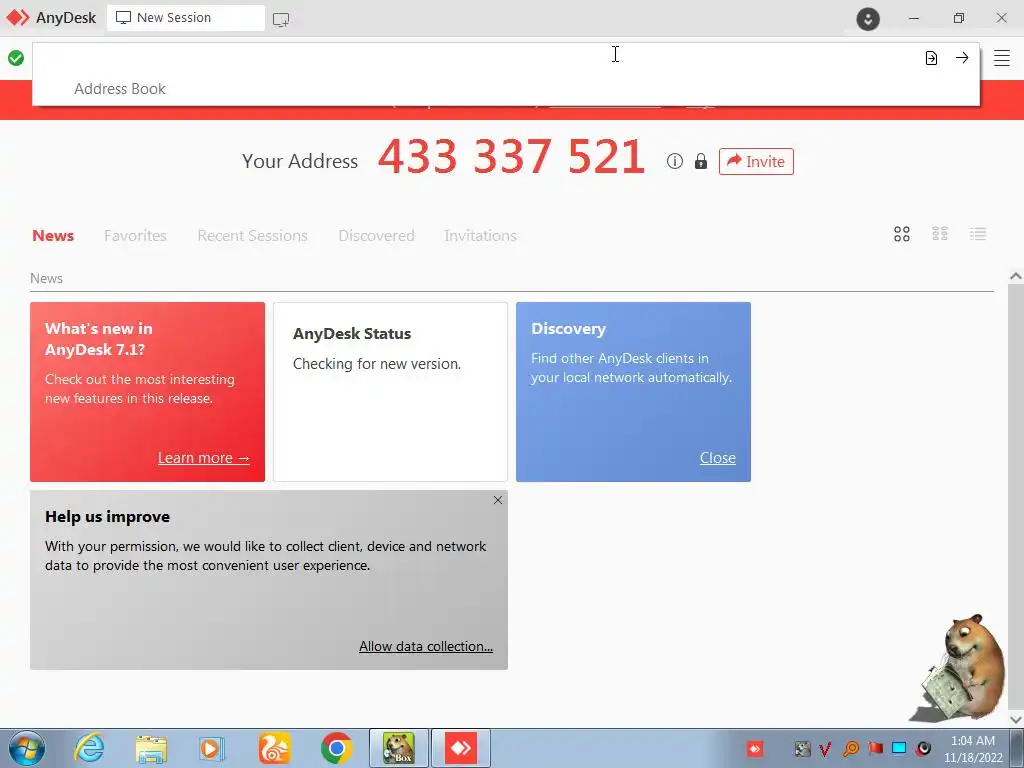Click scrollbar down arrow in news panel

point(1016,719)
